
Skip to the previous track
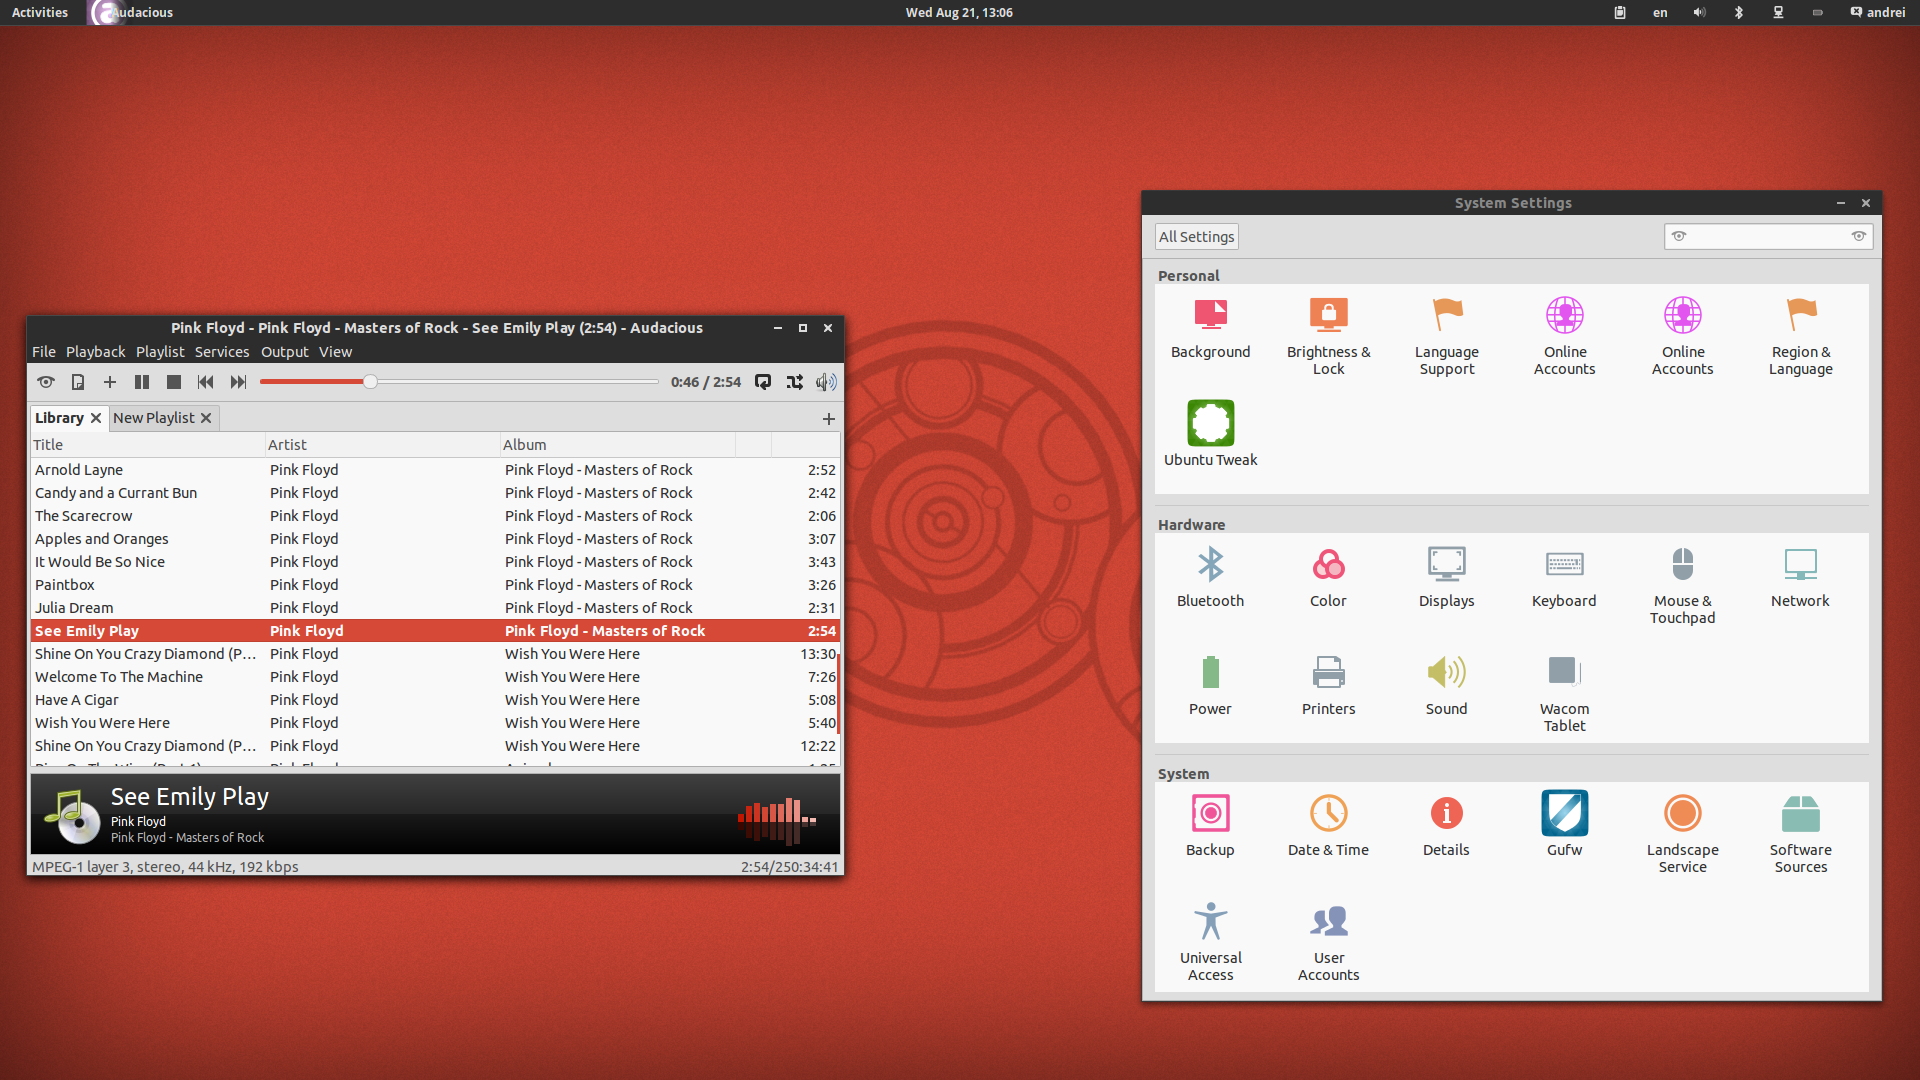[x=206, y=382]
